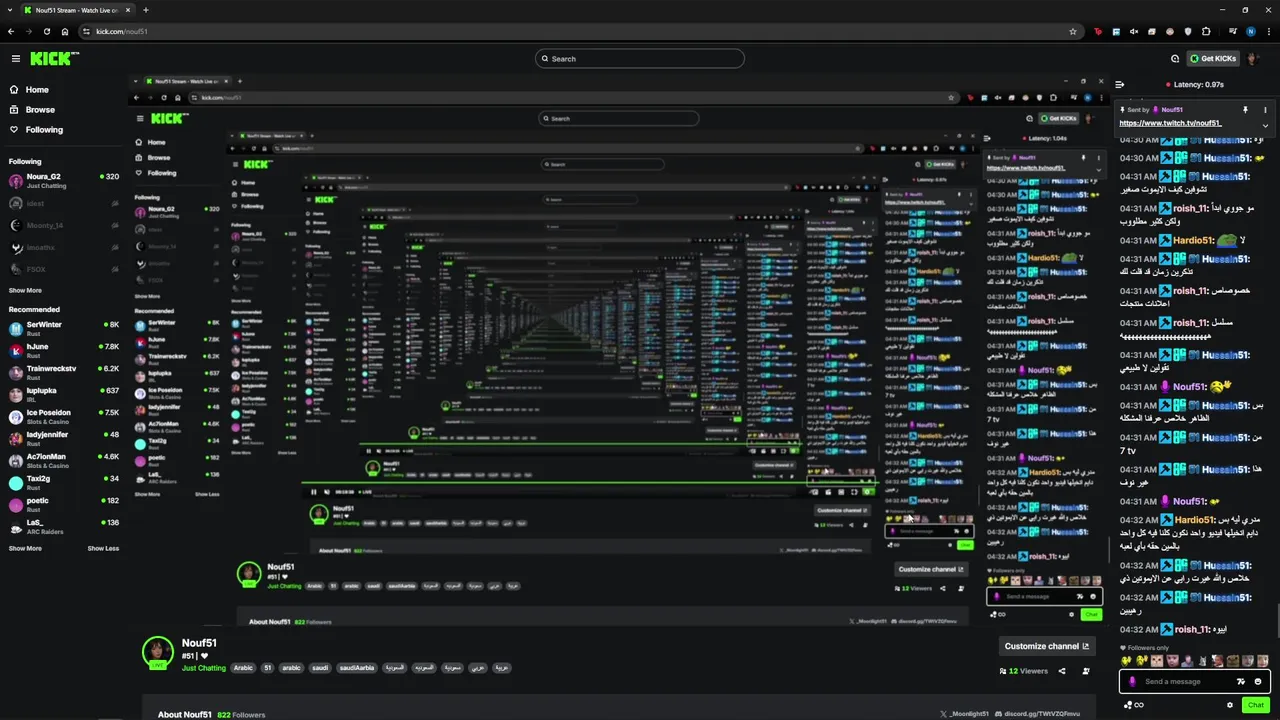Show More under the Following section
The image size is (1280, 720).
coord(25,291)
